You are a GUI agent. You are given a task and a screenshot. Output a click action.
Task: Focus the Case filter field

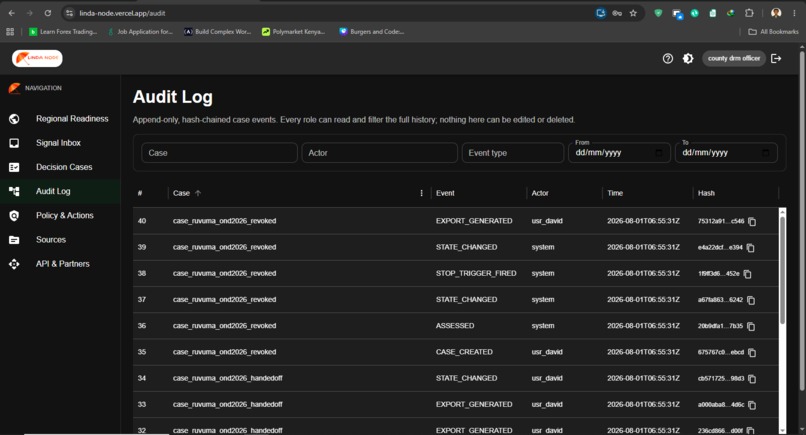(x=219, y=153)
